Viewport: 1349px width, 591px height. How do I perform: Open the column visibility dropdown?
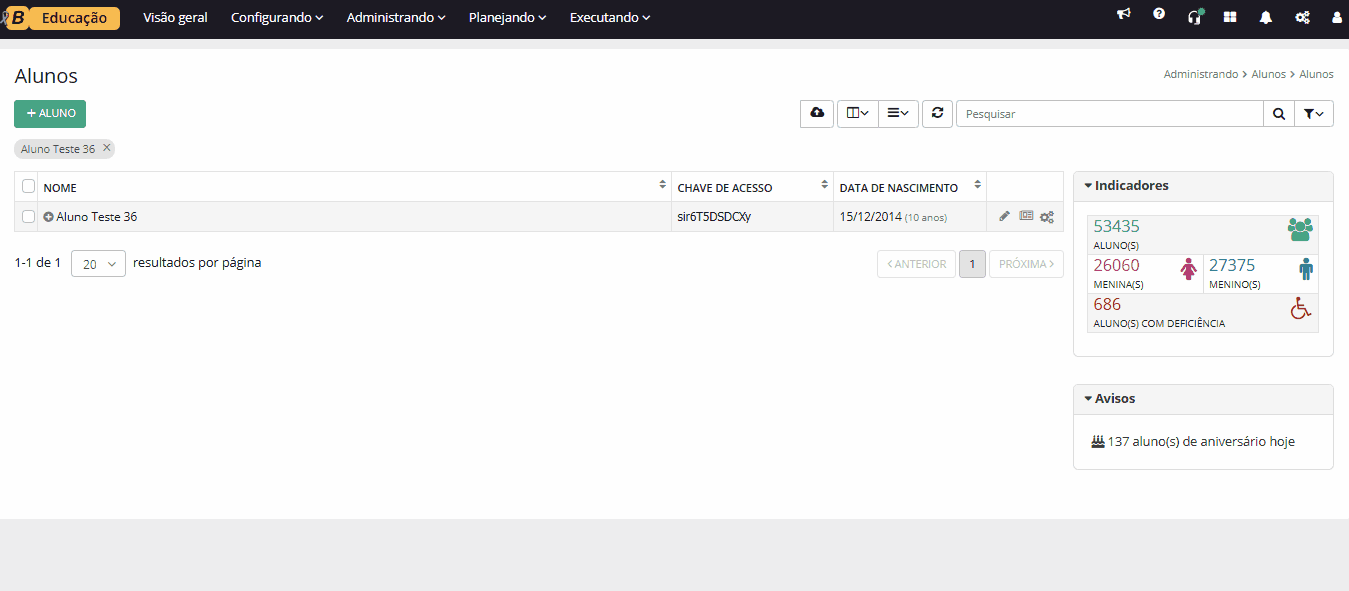[x=857, y=114]
